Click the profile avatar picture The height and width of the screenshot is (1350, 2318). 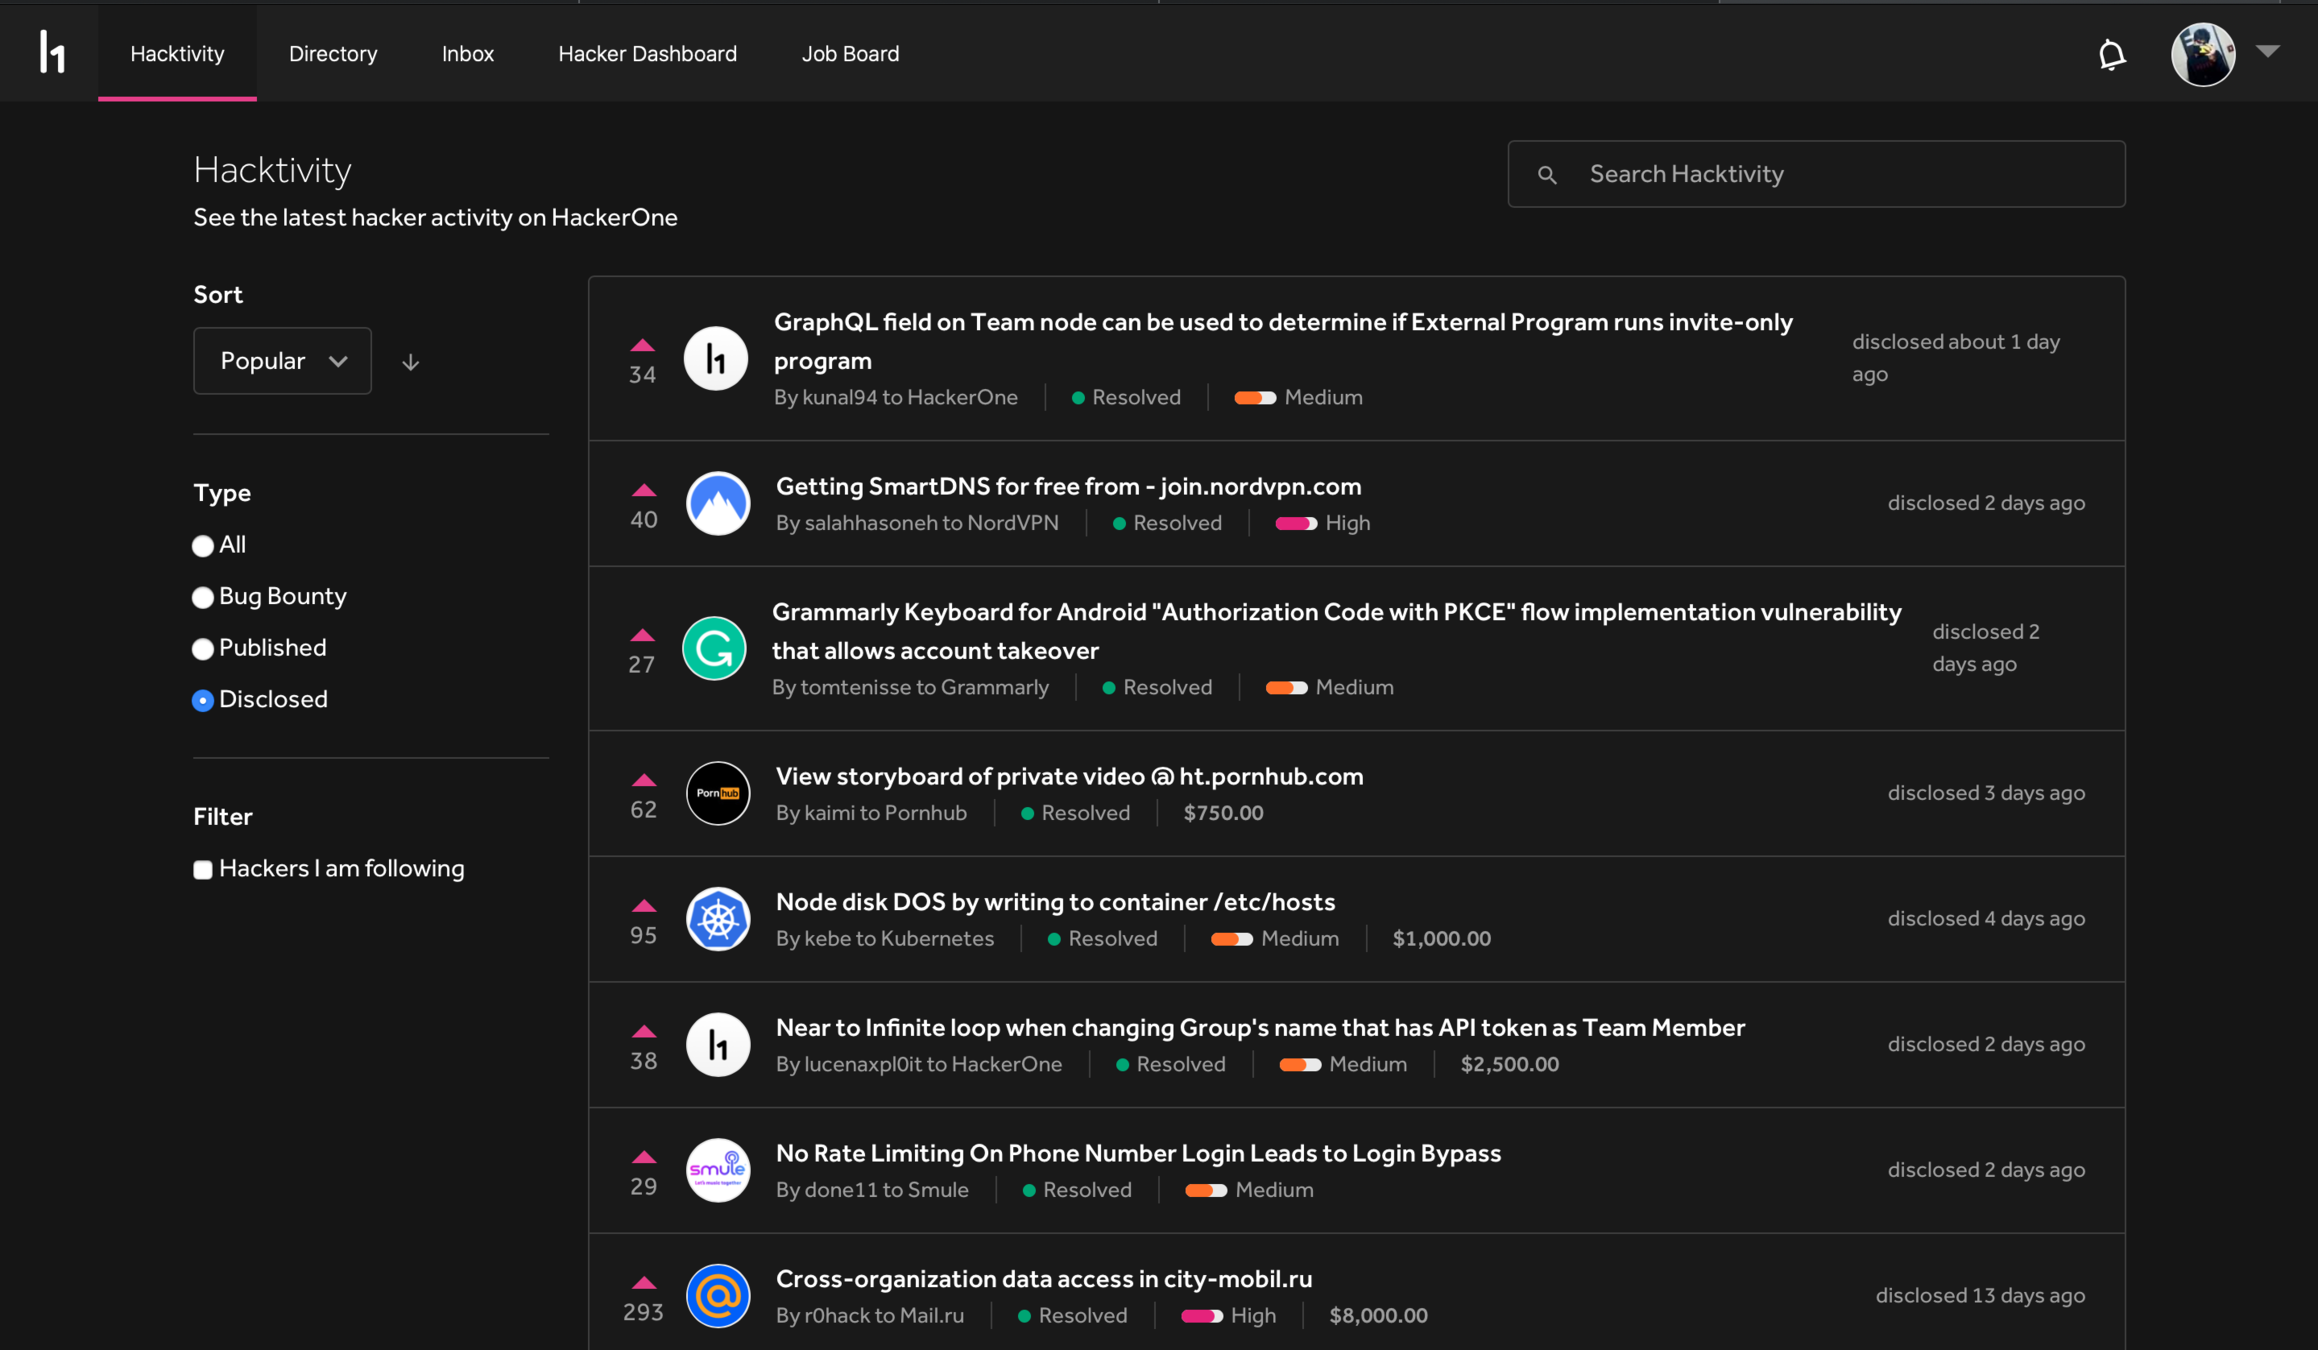coord(2202,54)
